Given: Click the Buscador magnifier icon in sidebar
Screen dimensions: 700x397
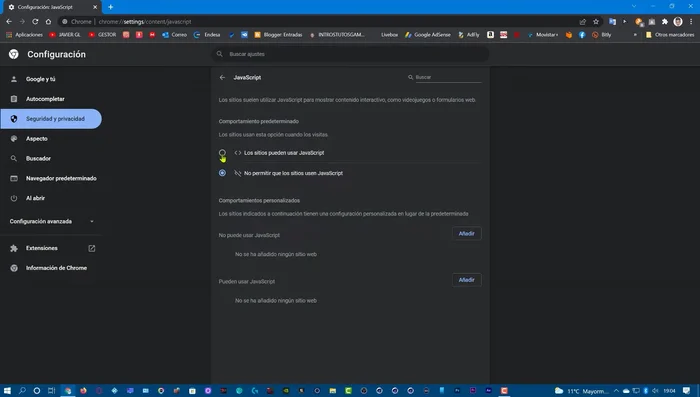Looking at the screenshot, I should pos(14,159).
